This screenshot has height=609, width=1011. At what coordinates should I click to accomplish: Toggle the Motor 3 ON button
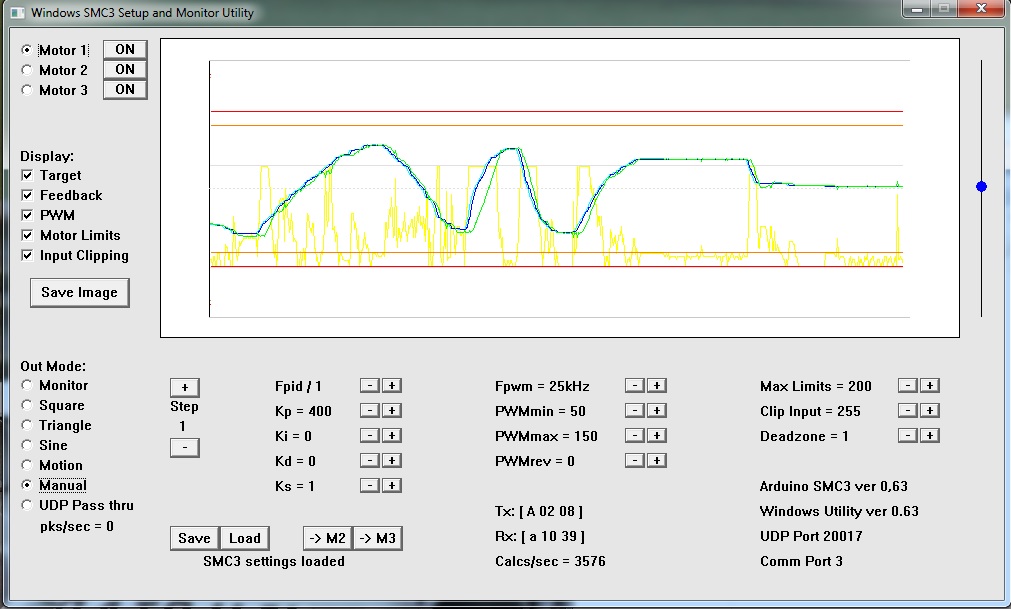pyautogui.click(x=125, y=90)
